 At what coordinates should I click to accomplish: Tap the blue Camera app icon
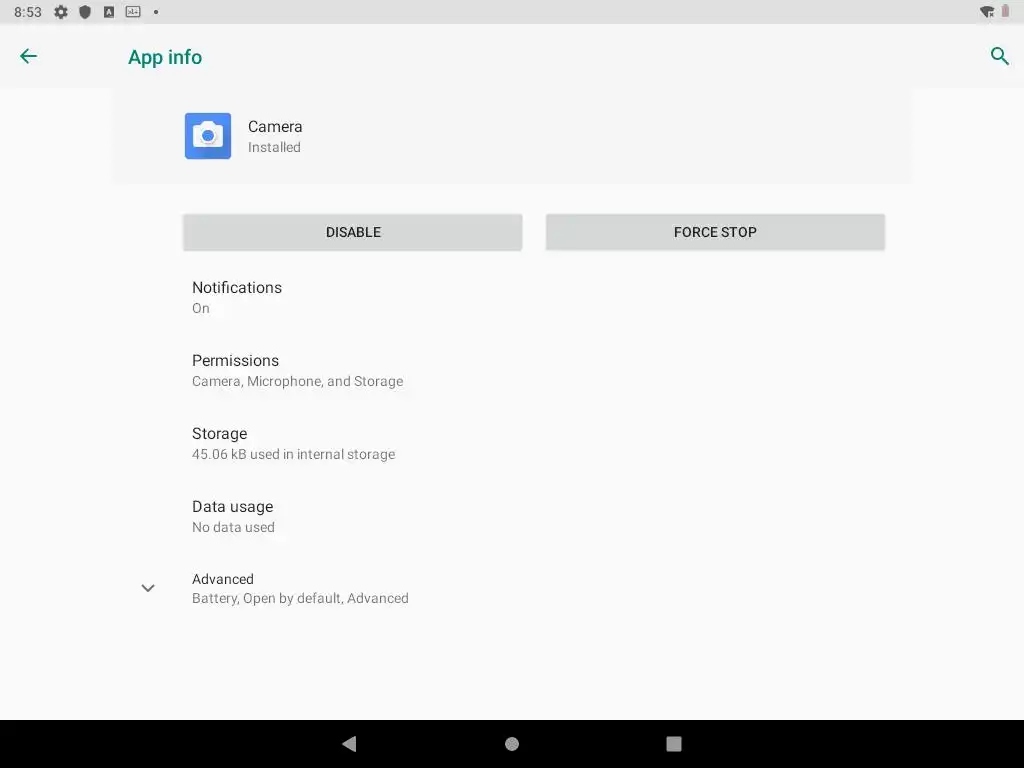coord(208,136)
